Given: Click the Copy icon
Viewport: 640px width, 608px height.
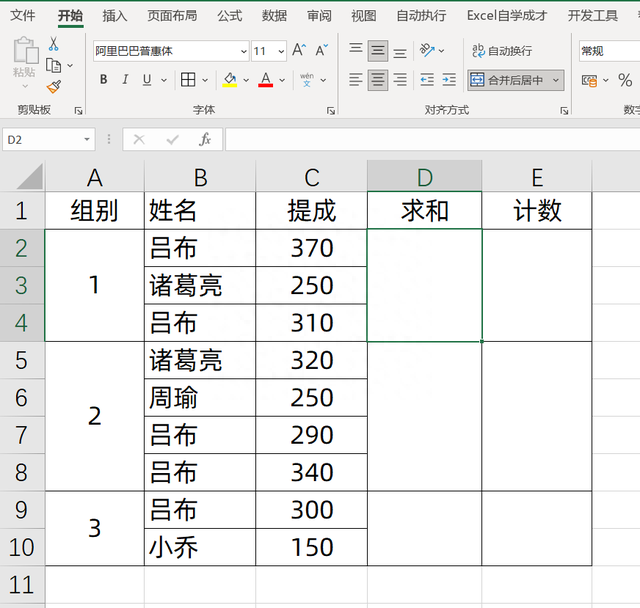Looking at the screenshot, I should click(x=53, y=65).
